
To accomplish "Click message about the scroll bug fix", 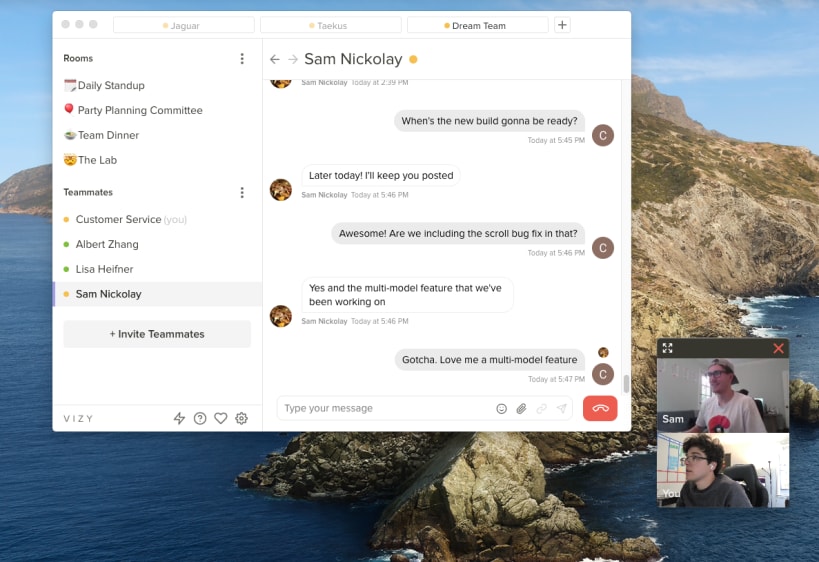I will pyautogui.click(x=458, y=233).
